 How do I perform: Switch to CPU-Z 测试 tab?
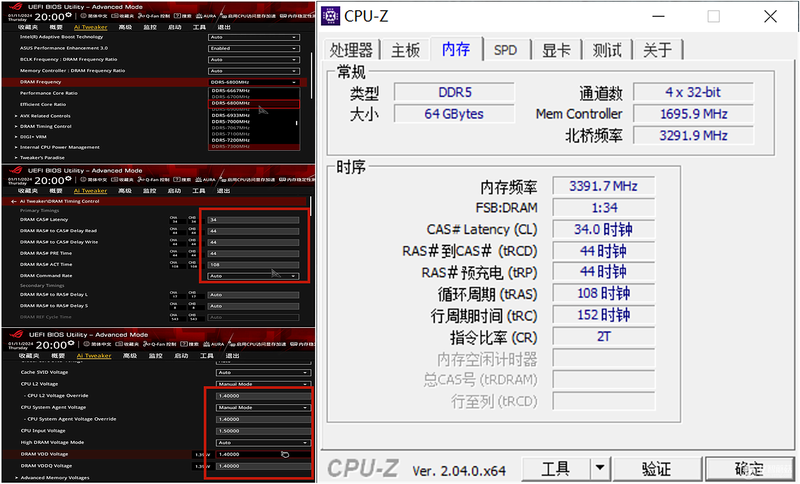(x=607, y=50)
